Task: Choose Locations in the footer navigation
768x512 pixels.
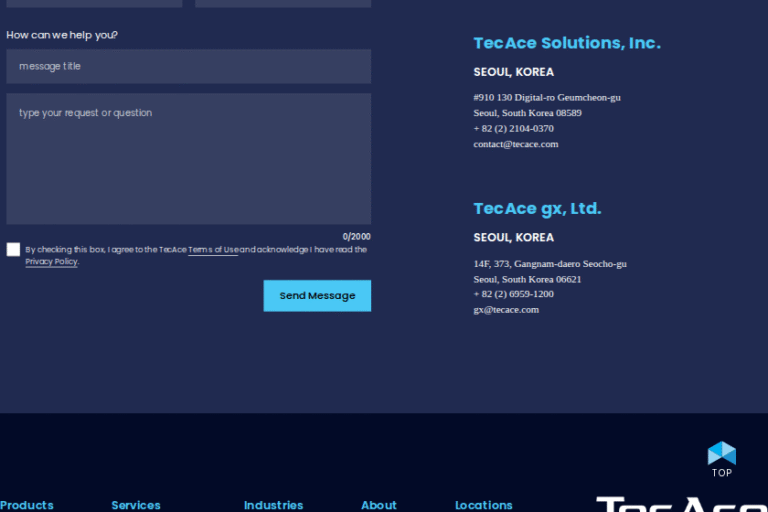Action: [x=484, y=505]
